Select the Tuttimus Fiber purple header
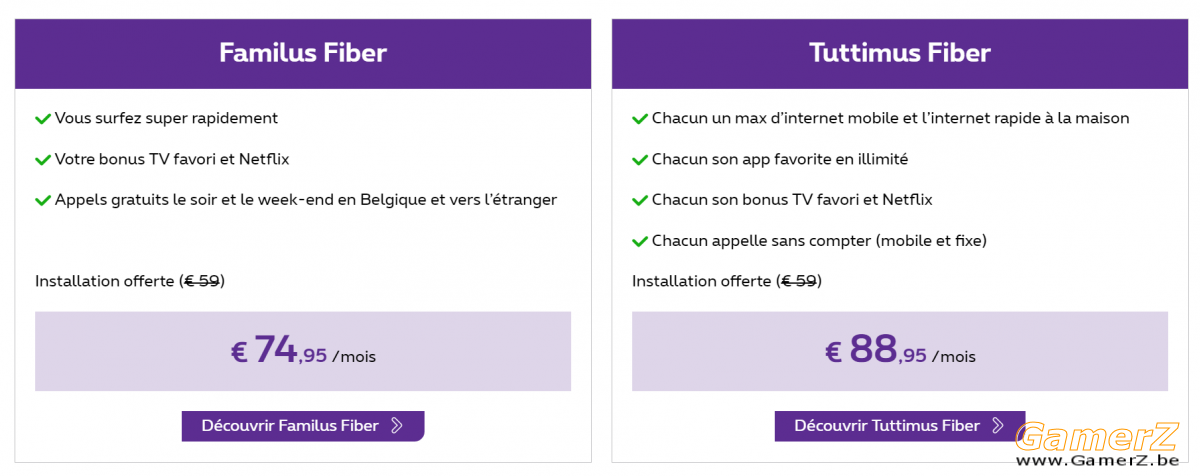This screenshot has height=476, width=1200. point(900,53)
